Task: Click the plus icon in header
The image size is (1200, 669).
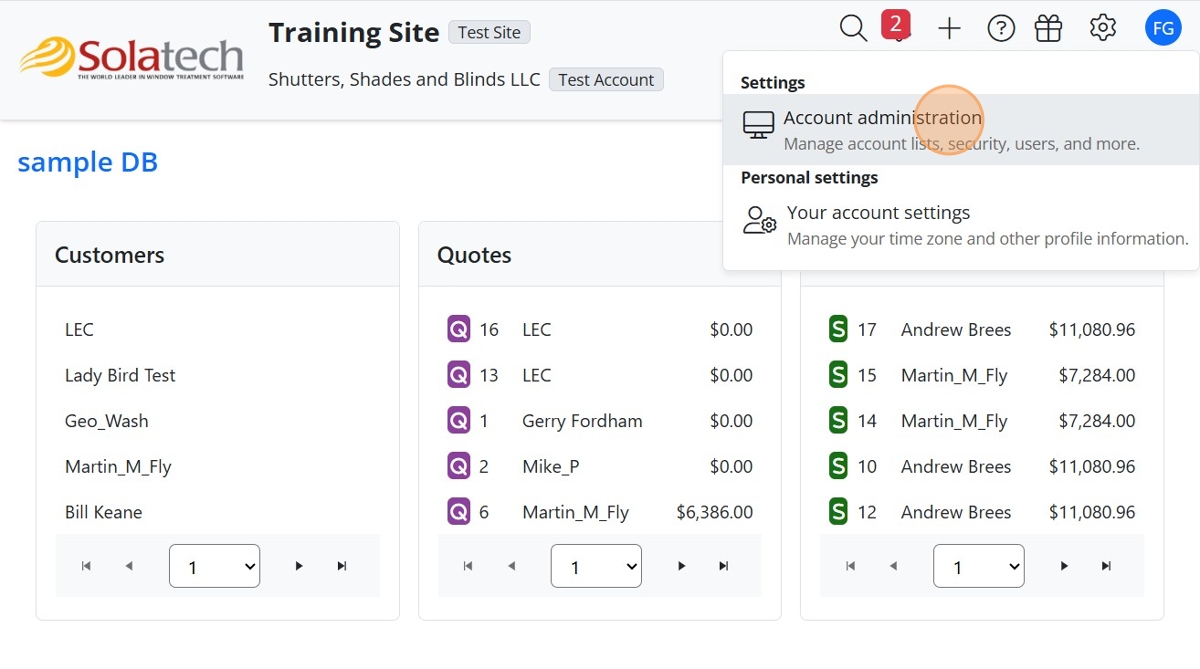Action: click(949, 29)
